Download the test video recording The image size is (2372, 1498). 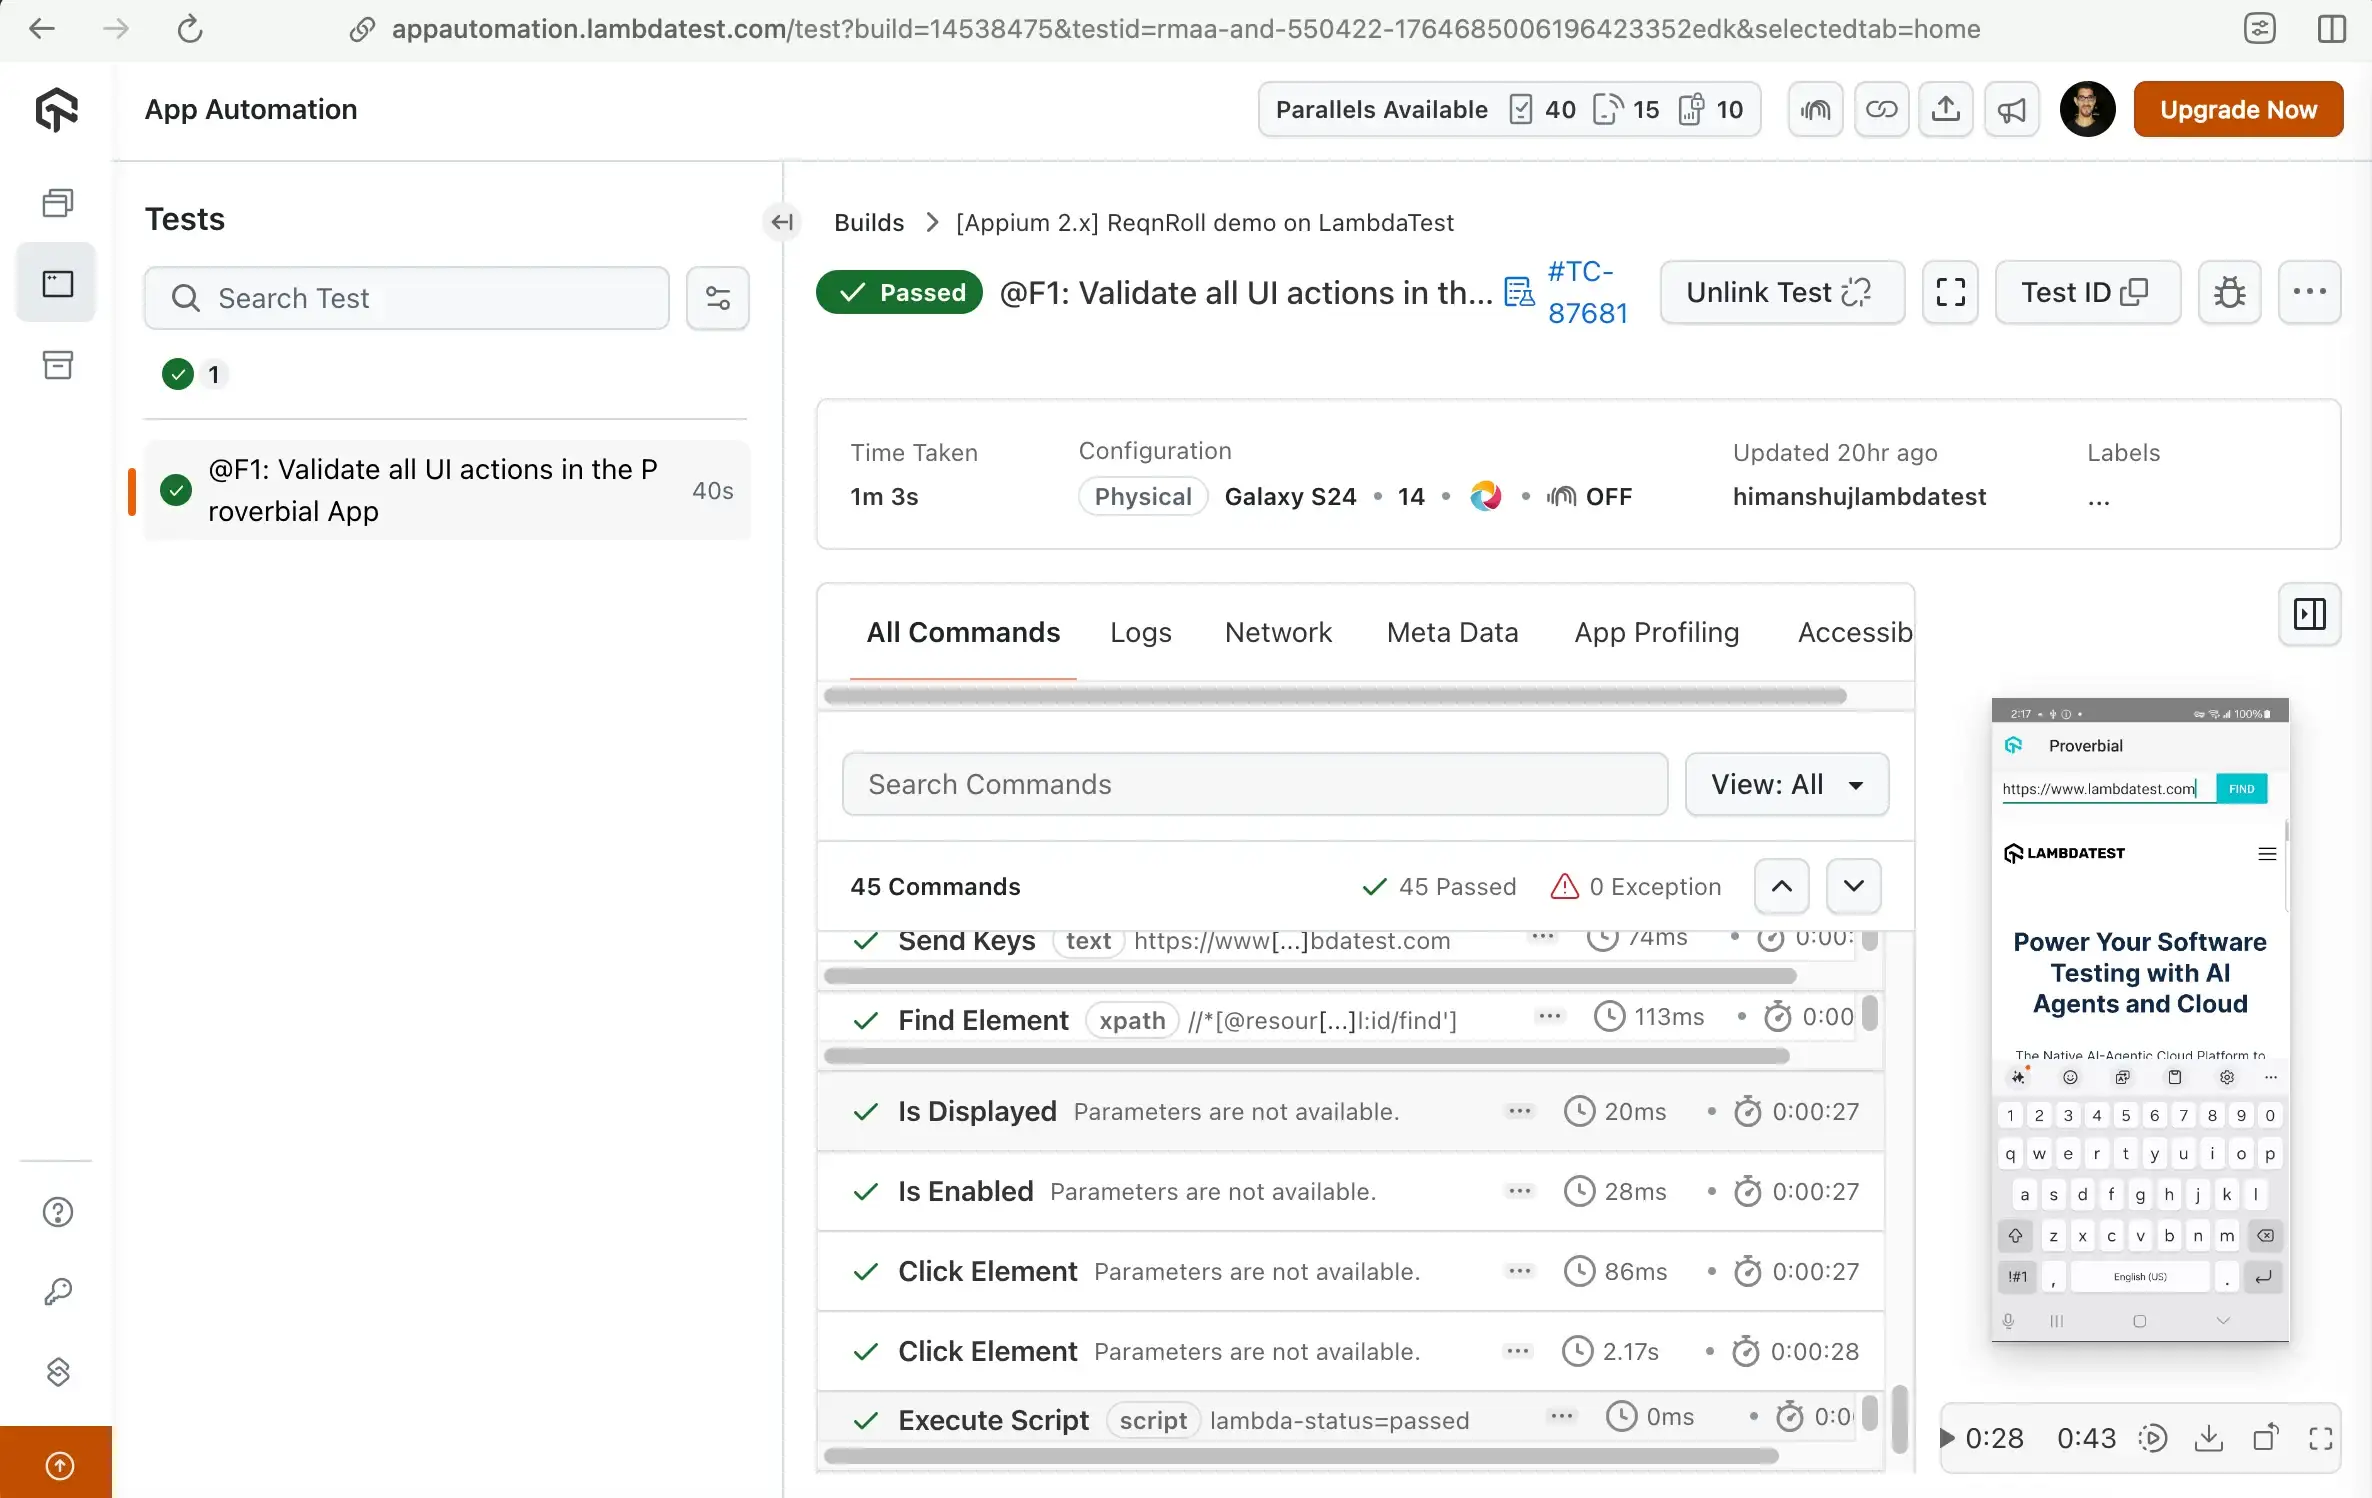(2208, 1438)
